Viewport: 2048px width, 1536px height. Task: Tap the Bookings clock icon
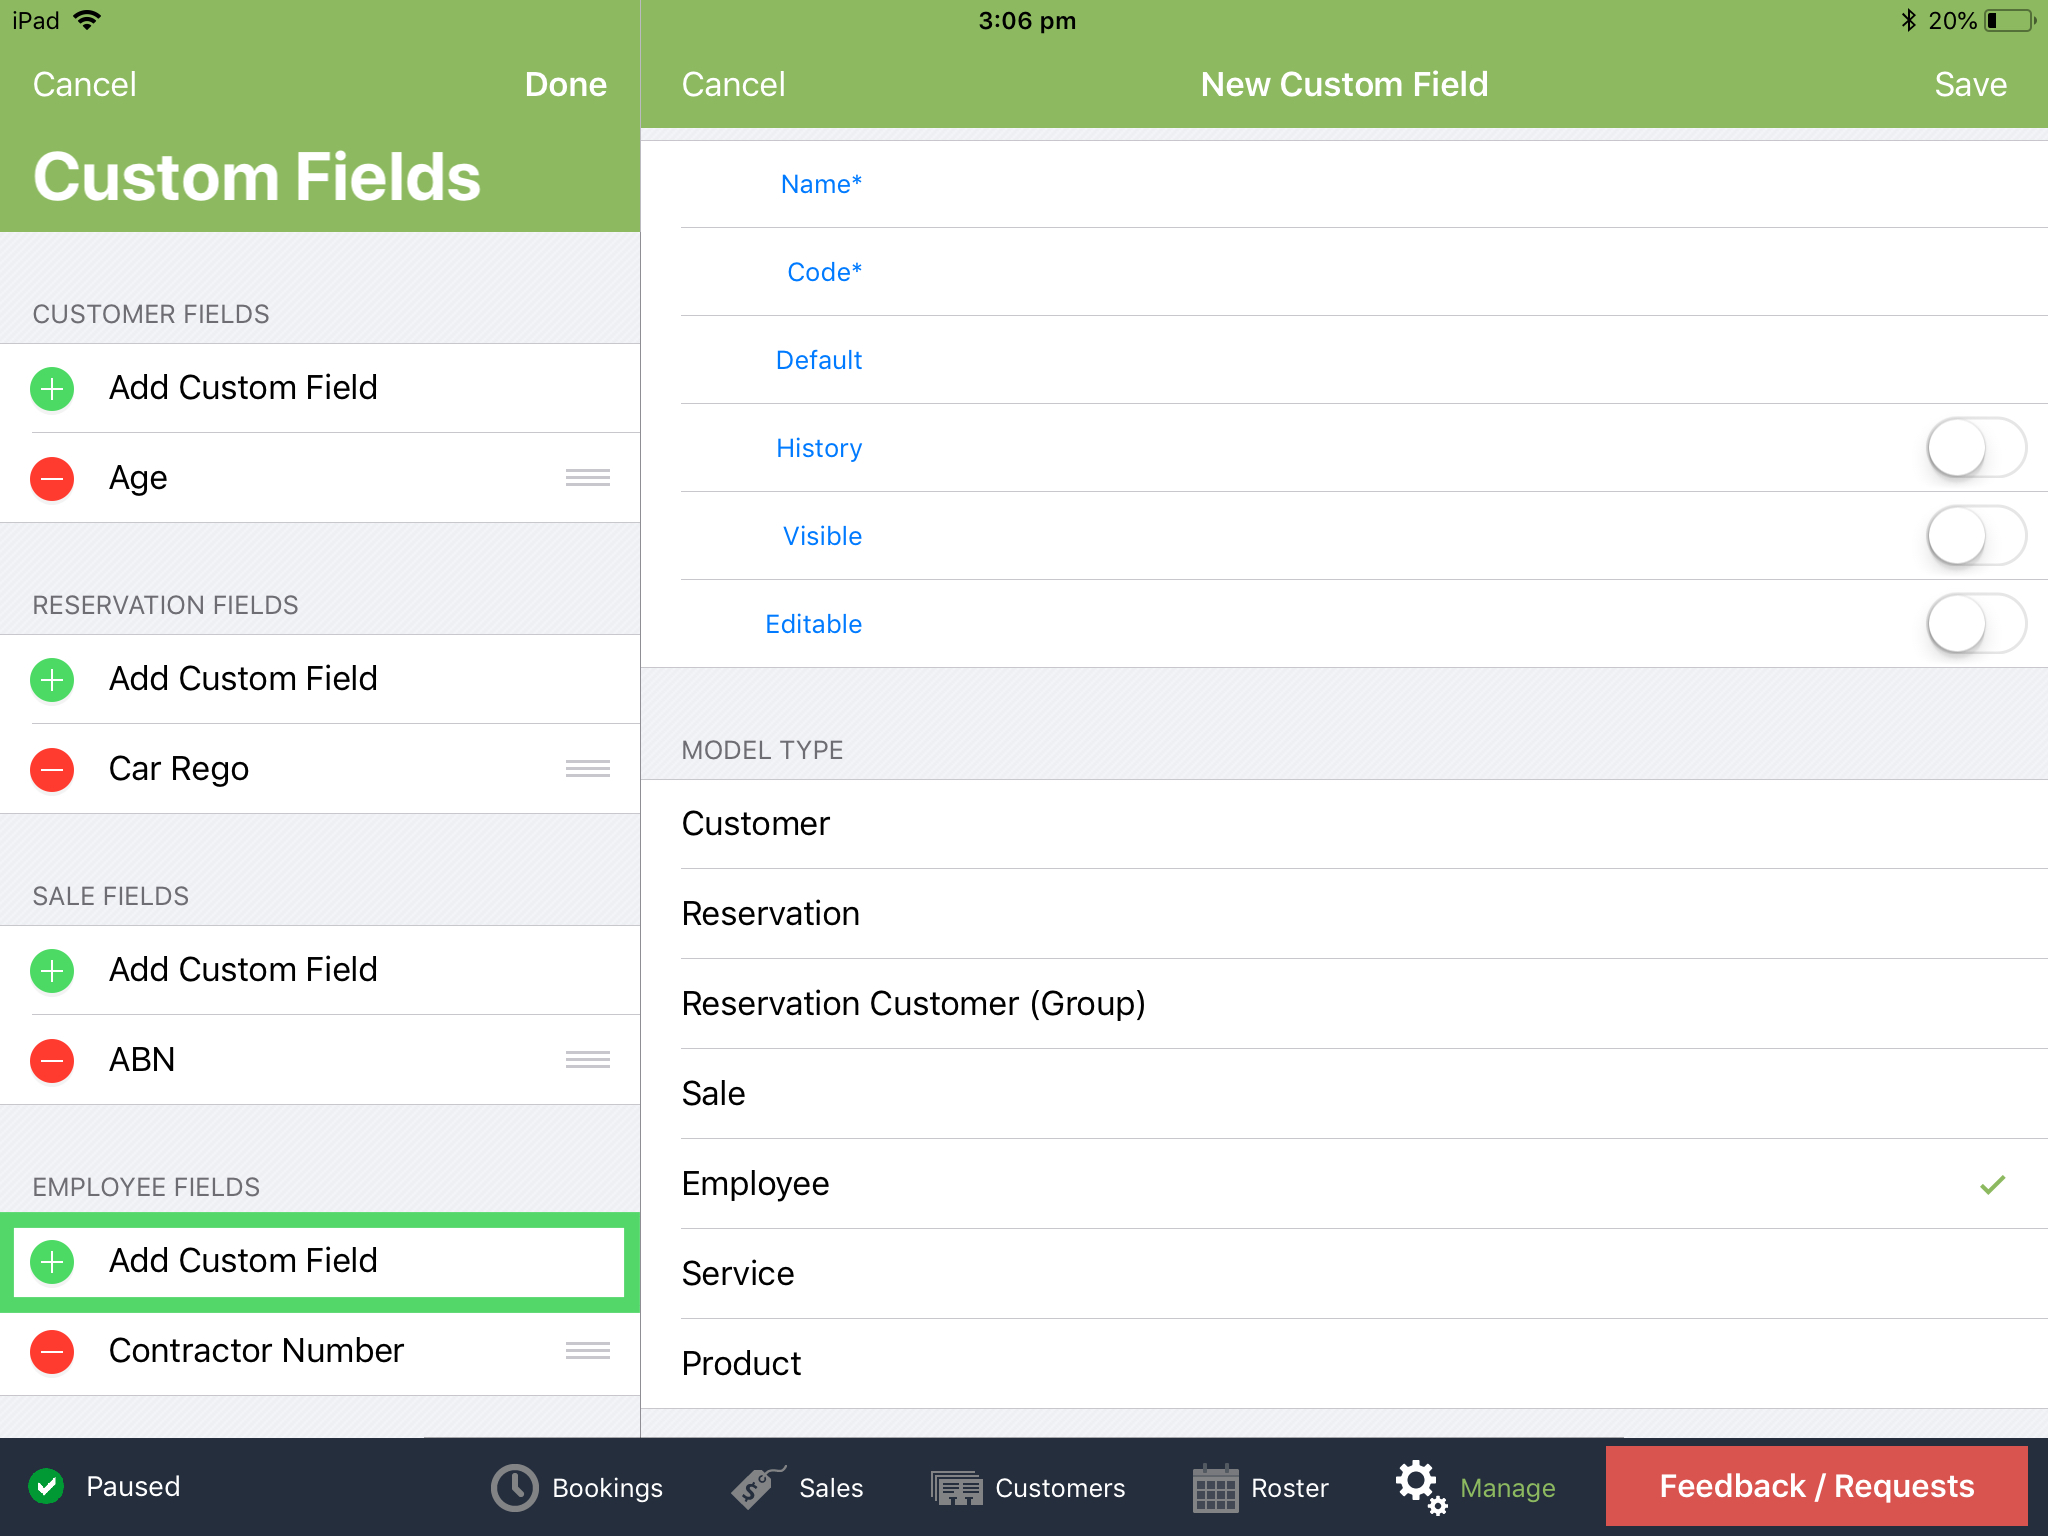(513, 1487)
